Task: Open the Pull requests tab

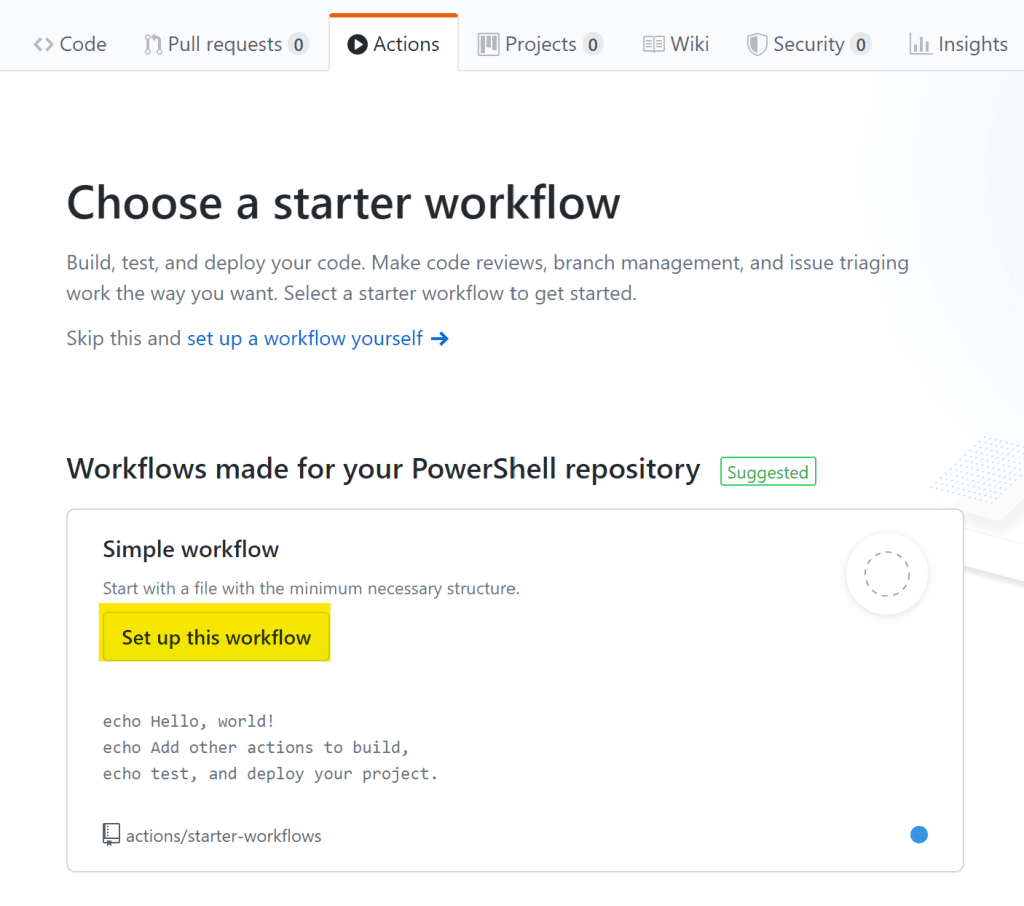Action: tap(225, 45)
